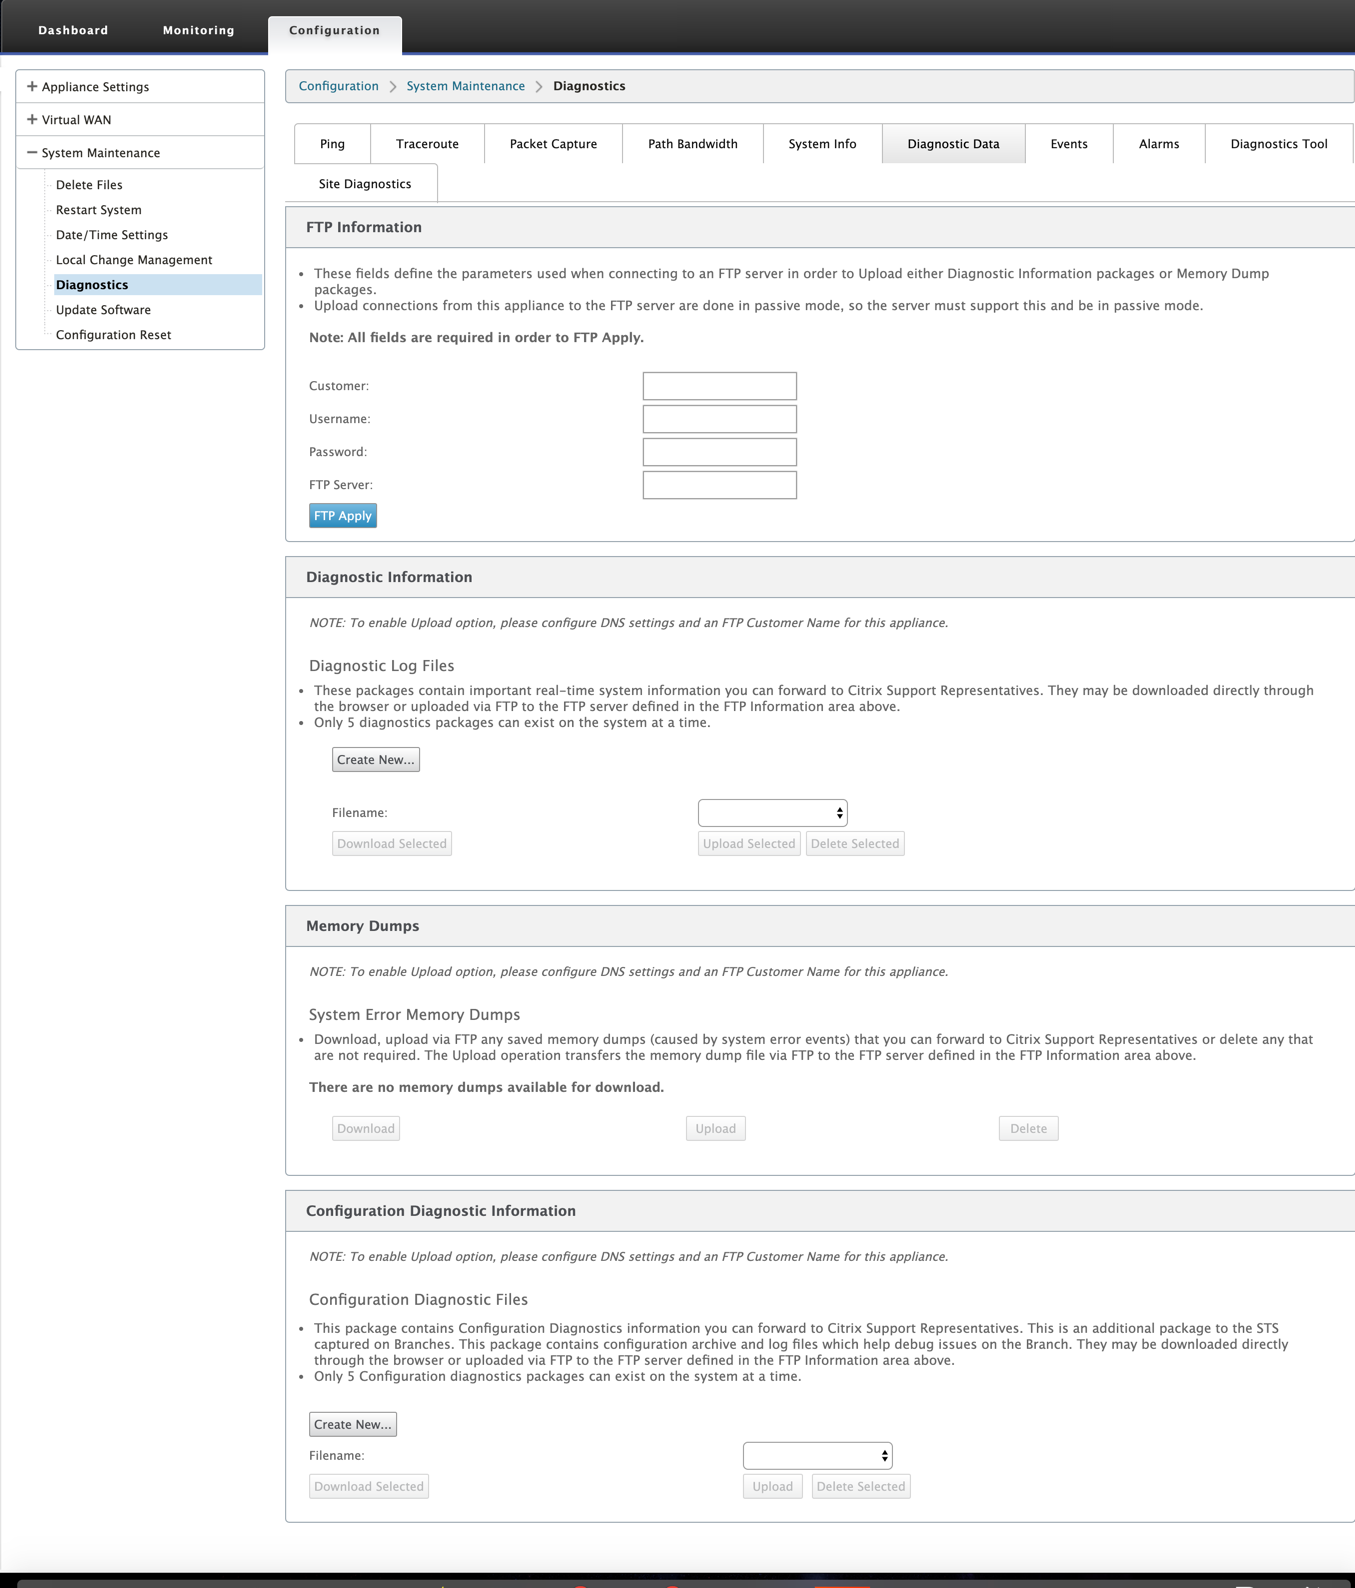Select Restart System in the sidebar

pyautogui.click(x=99, y=210)
